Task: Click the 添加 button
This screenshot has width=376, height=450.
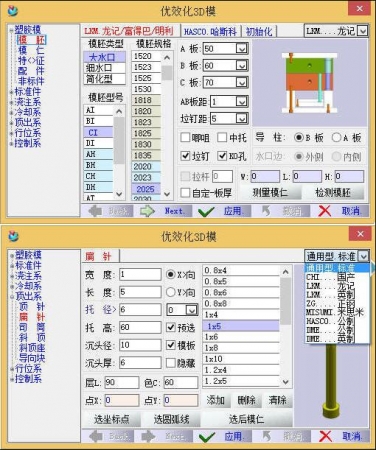Action: click(x=216, y=400)
